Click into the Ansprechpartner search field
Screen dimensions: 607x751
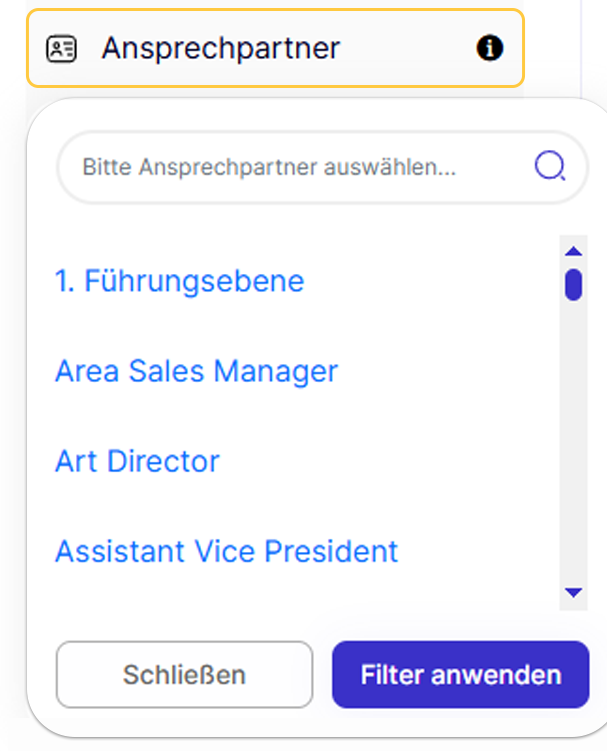pyautogui.click(x=300, y=166)
